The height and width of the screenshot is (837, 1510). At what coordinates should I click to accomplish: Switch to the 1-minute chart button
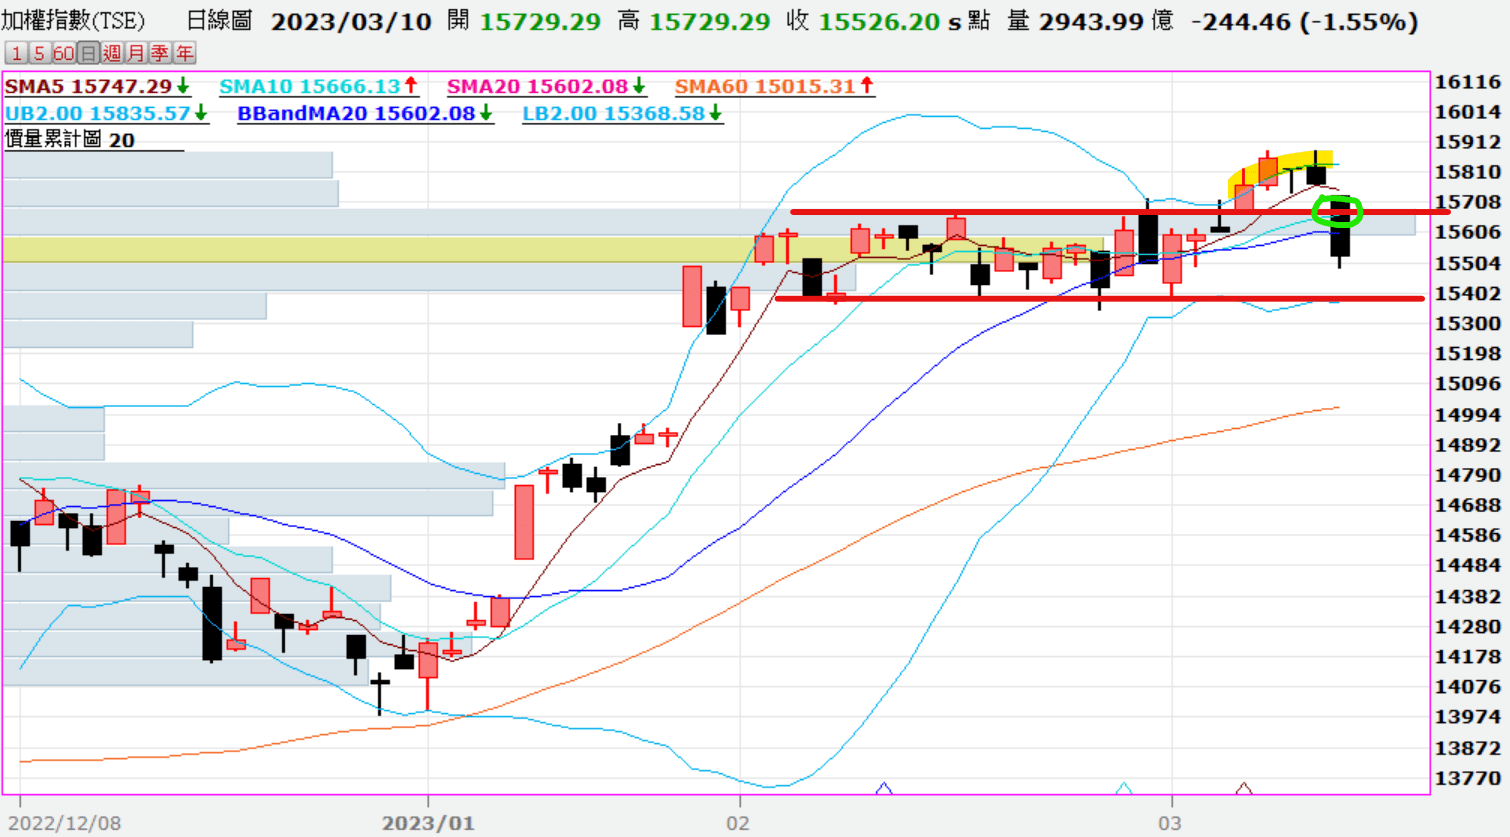coord(16,53)
